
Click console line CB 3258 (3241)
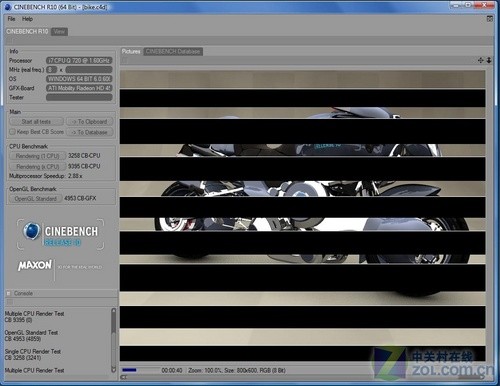(x=23, y=358)
